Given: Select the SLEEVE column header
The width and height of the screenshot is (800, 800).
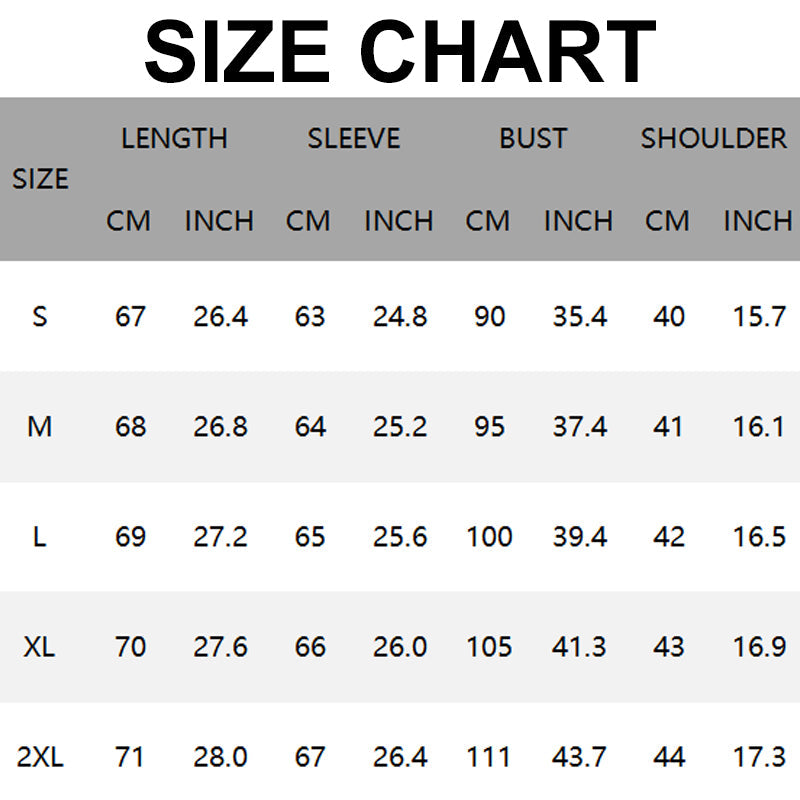Looking at the screenshot, I should [x=353, y=138].
